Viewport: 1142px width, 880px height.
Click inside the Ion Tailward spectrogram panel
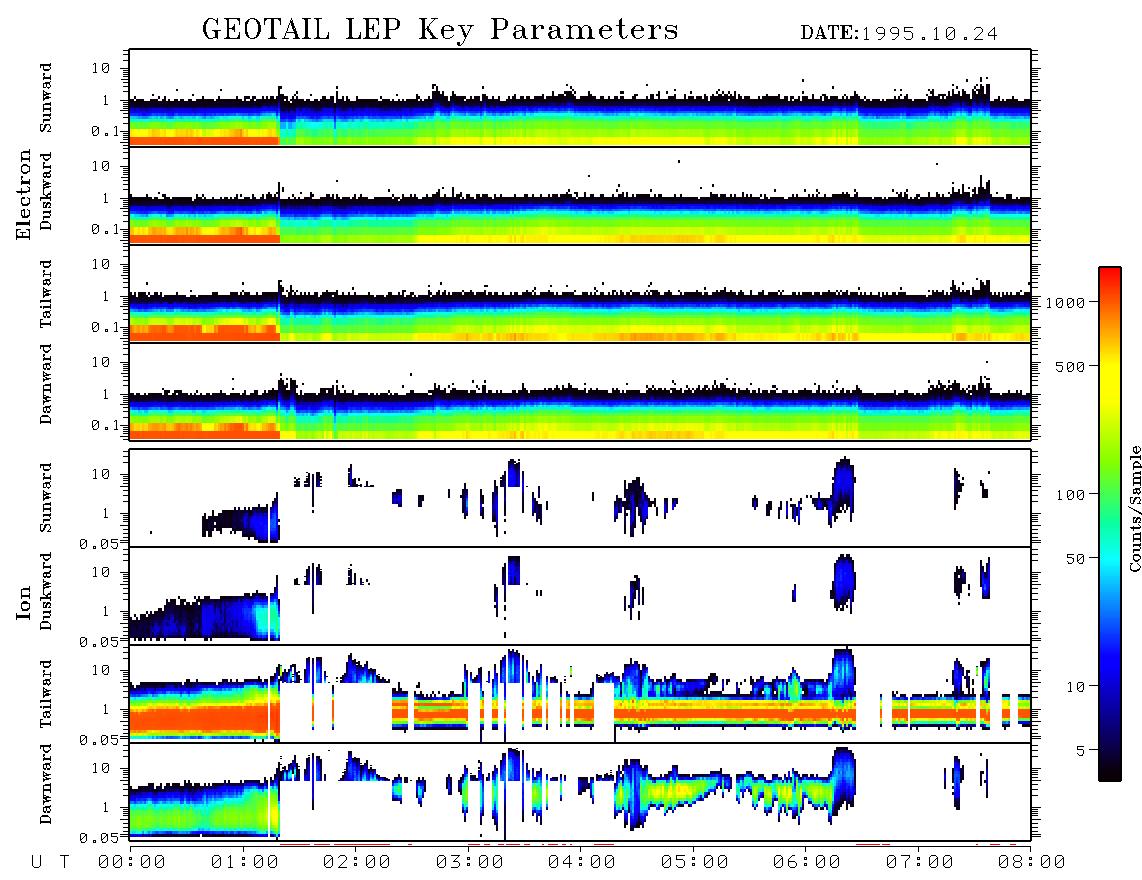(580, 694)
